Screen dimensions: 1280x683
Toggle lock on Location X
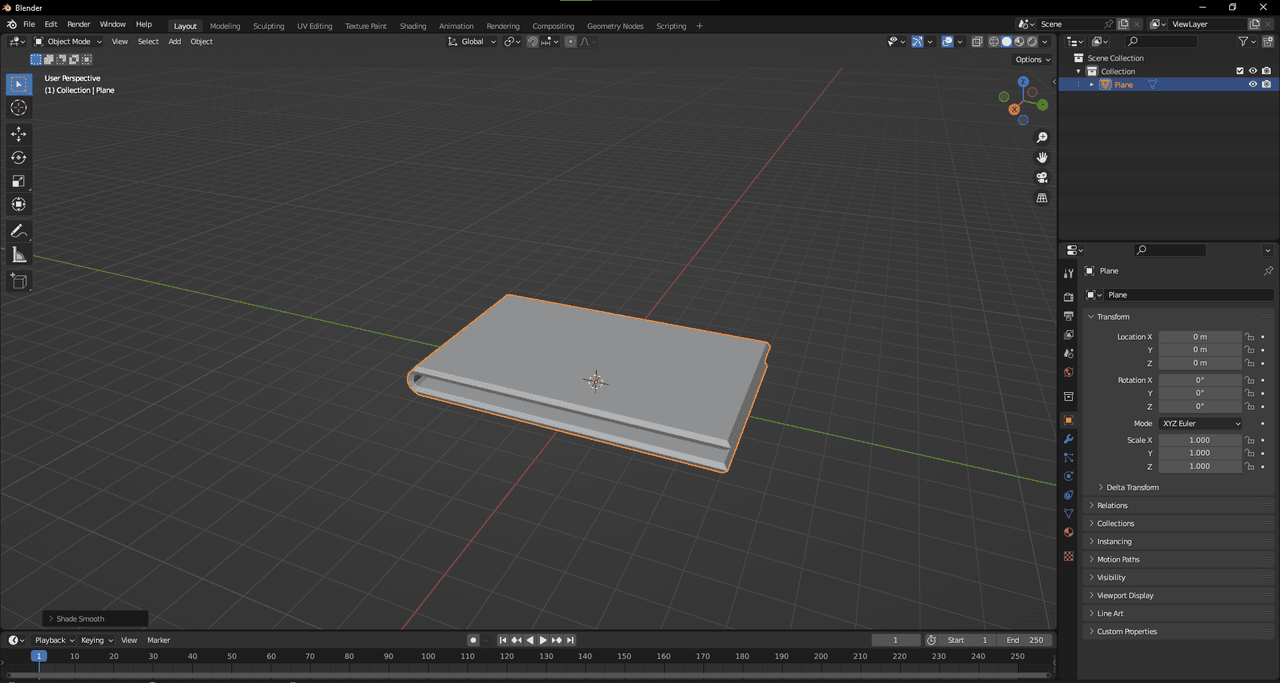[1249, 337]
